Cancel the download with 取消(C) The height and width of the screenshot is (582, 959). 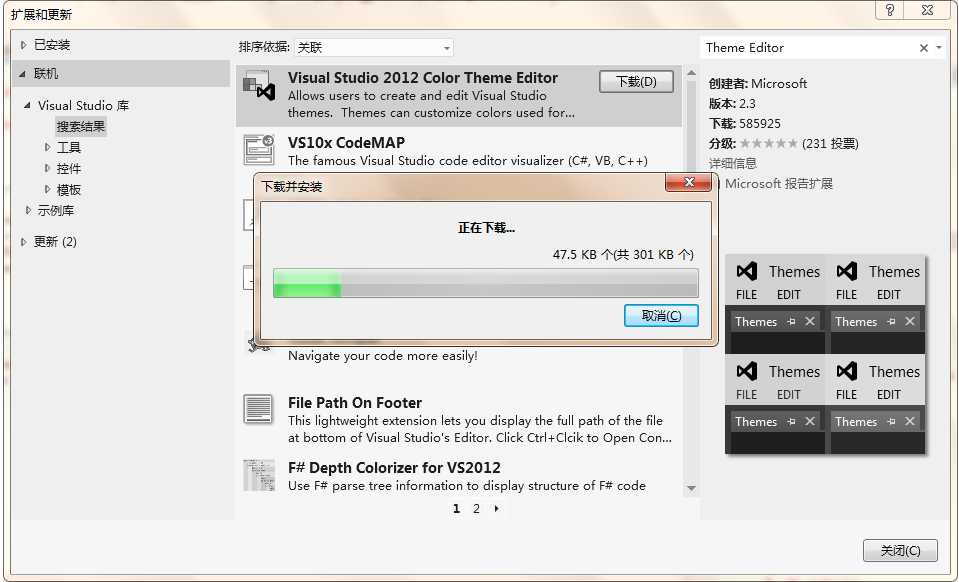tap(661, 315)
